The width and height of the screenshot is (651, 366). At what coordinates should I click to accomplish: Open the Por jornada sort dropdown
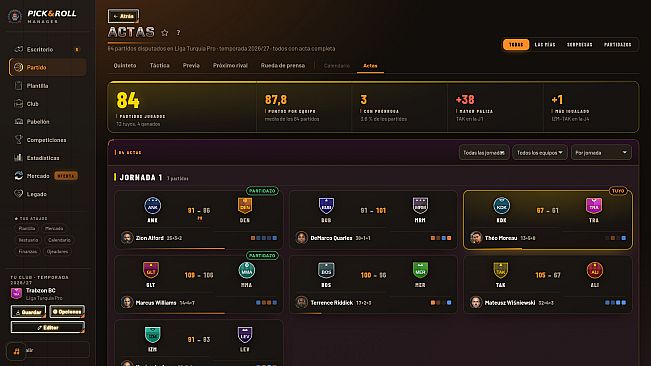click(601, 153)
